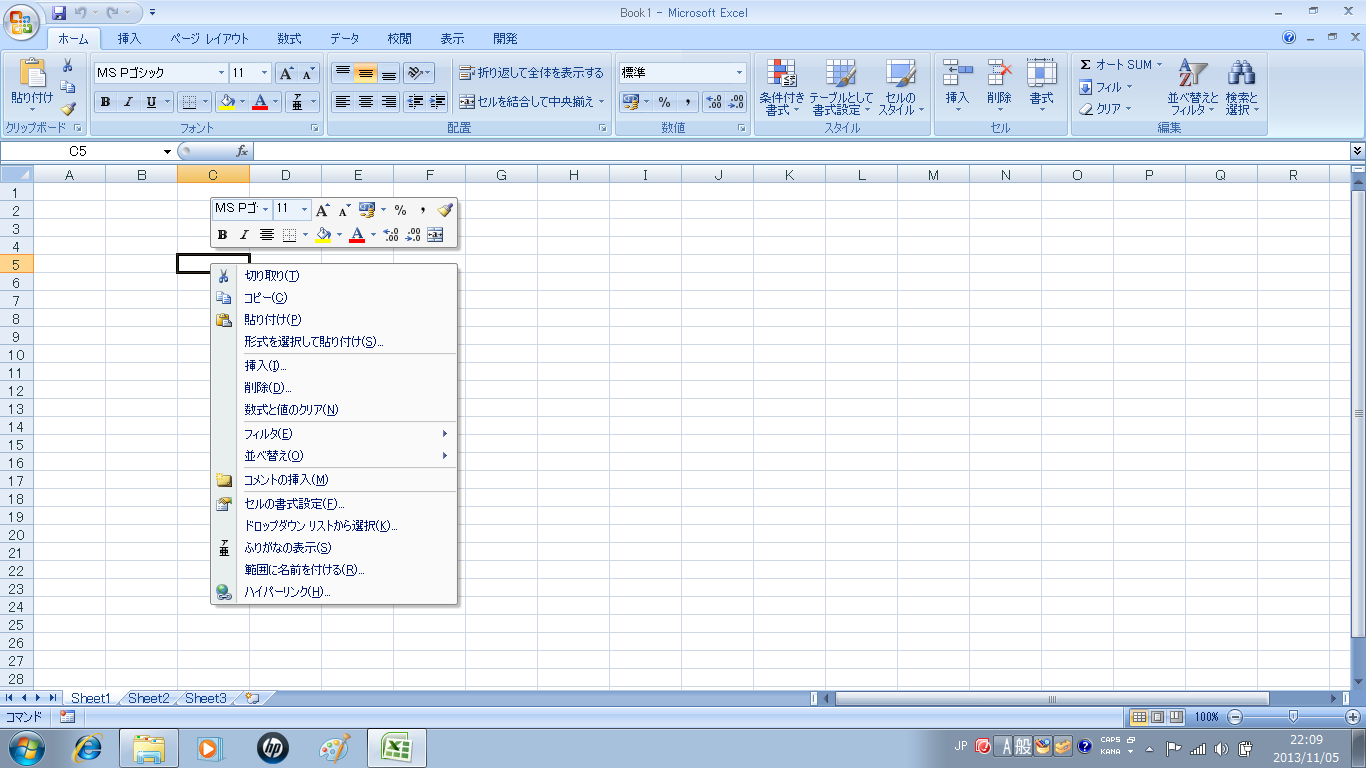Click the formula bar input field

coord(800,151)
